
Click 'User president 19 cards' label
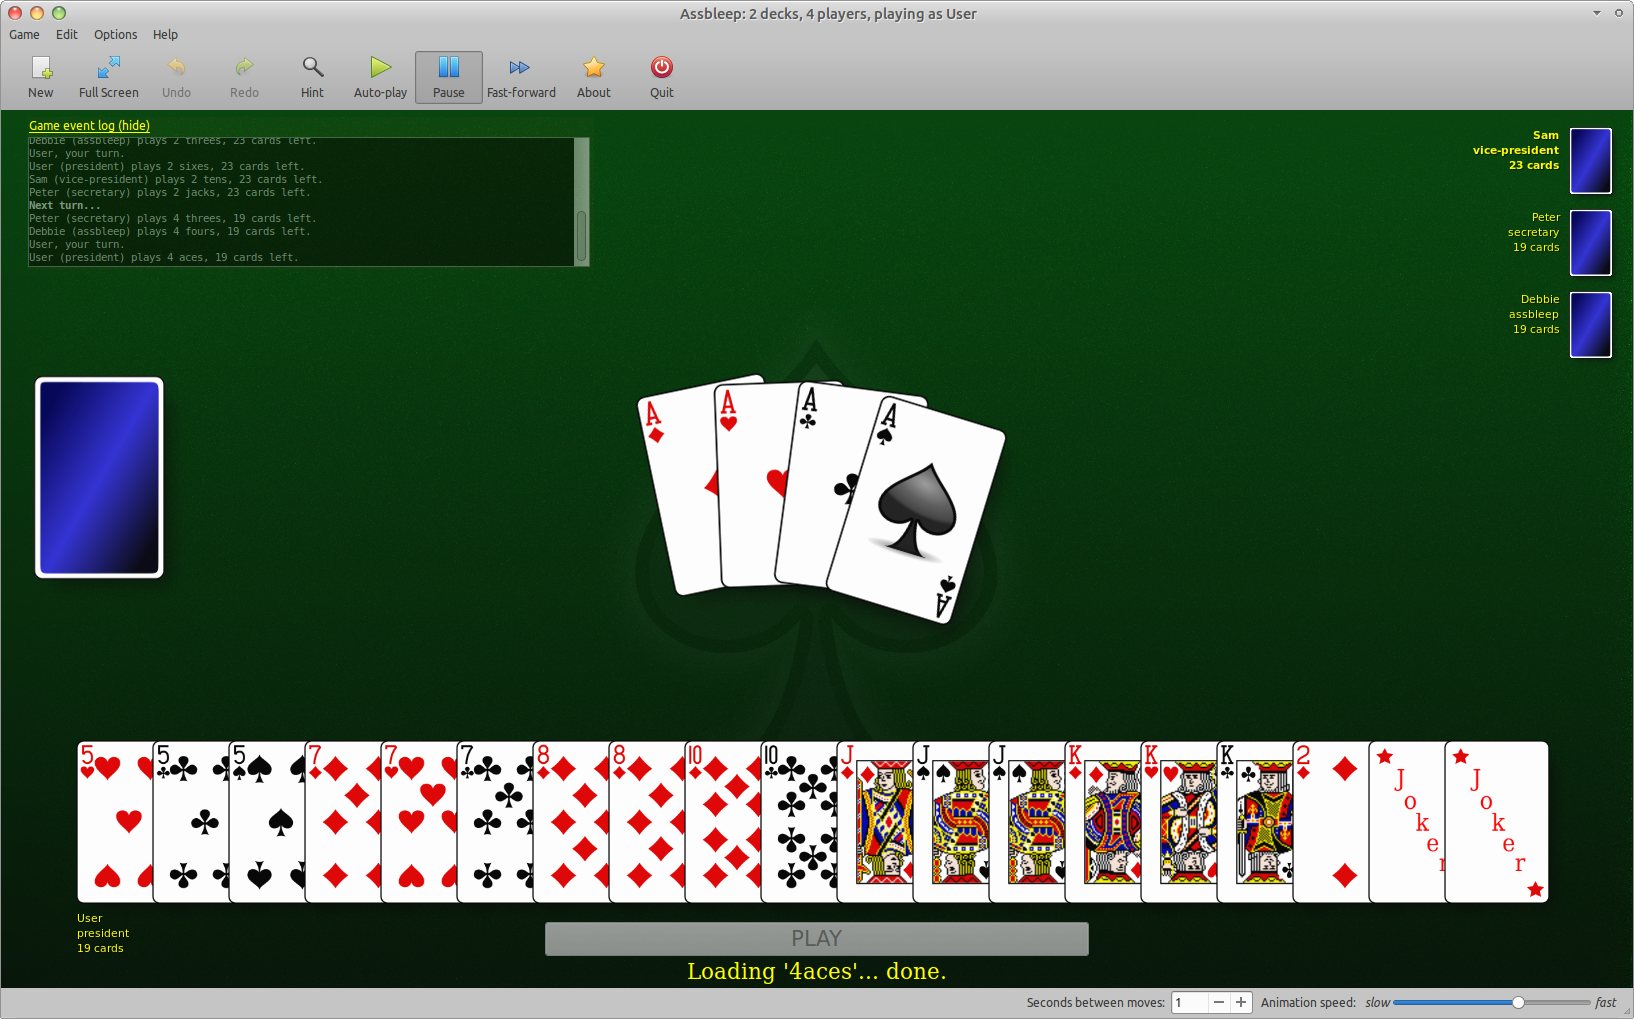coord(103,933)
